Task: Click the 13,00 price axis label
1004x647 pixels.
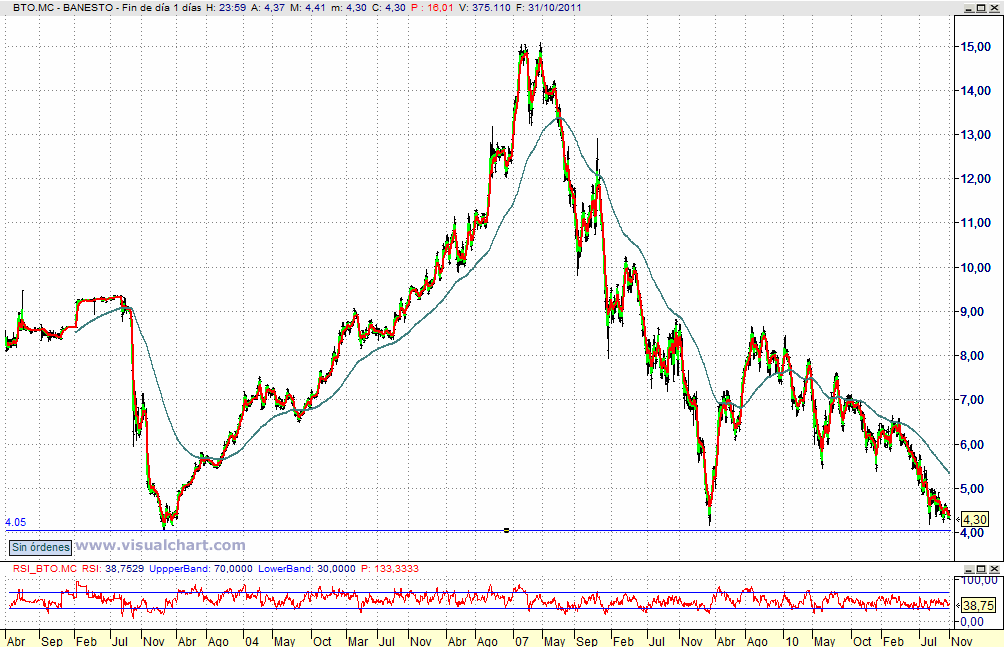Action: pos(976,135)
